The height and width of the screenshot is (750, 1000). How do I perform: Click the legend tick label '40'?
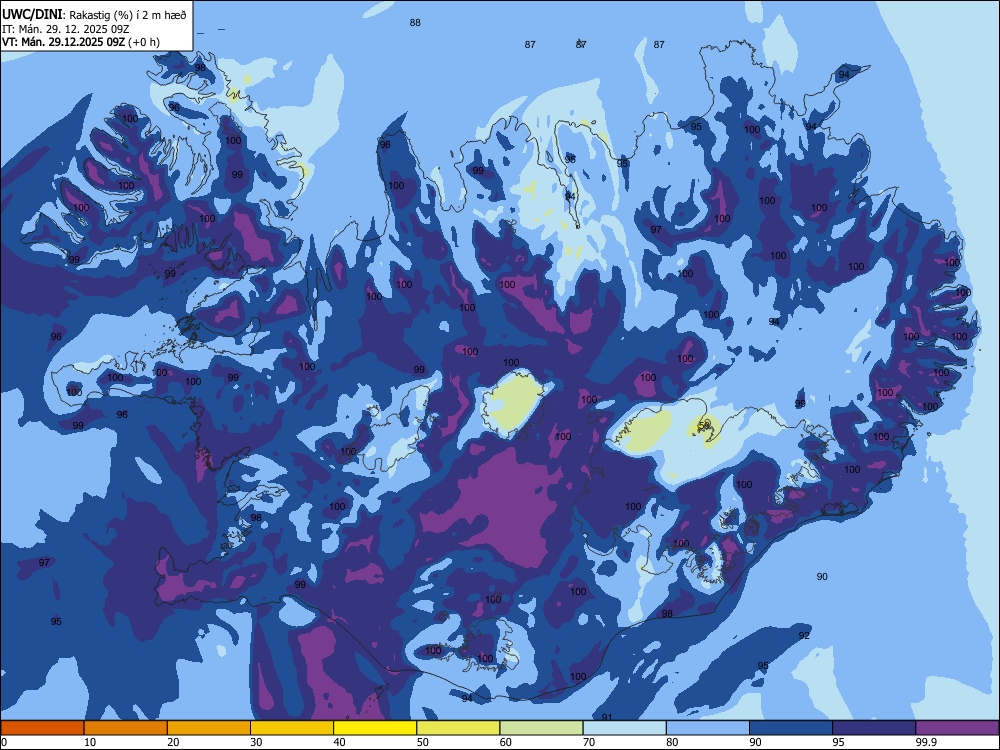[x=339, y=742]
